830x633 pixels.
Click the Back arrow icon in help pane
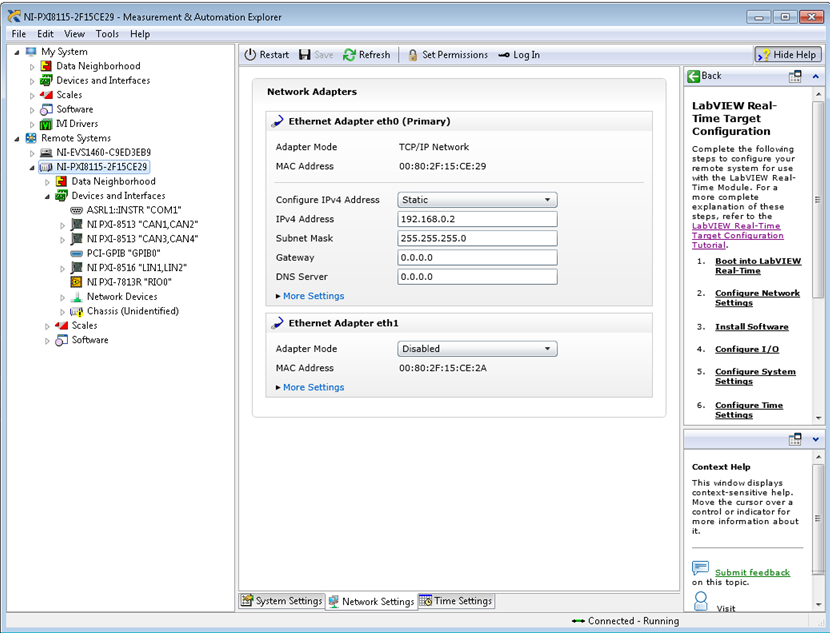point(693,76)
